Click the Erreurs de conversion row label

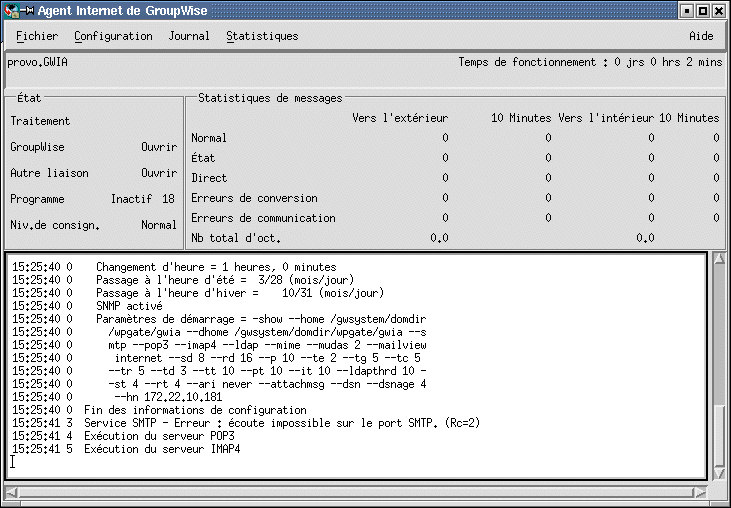click(x=254, y=198)
